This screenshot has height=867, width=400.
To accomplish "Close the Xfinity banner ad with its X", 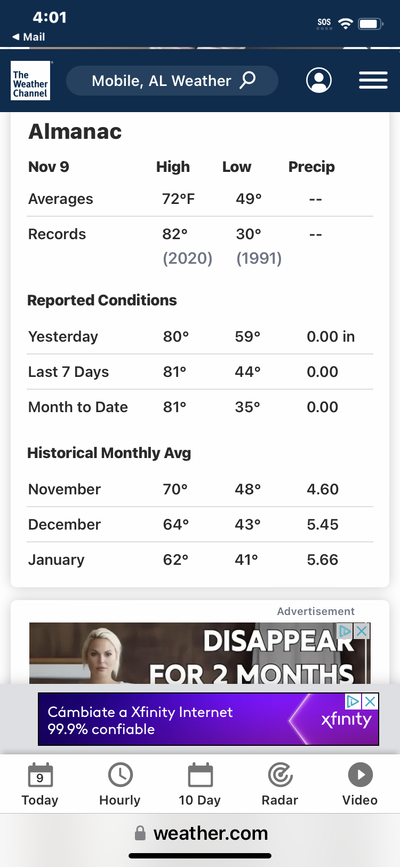I will 370,702.
